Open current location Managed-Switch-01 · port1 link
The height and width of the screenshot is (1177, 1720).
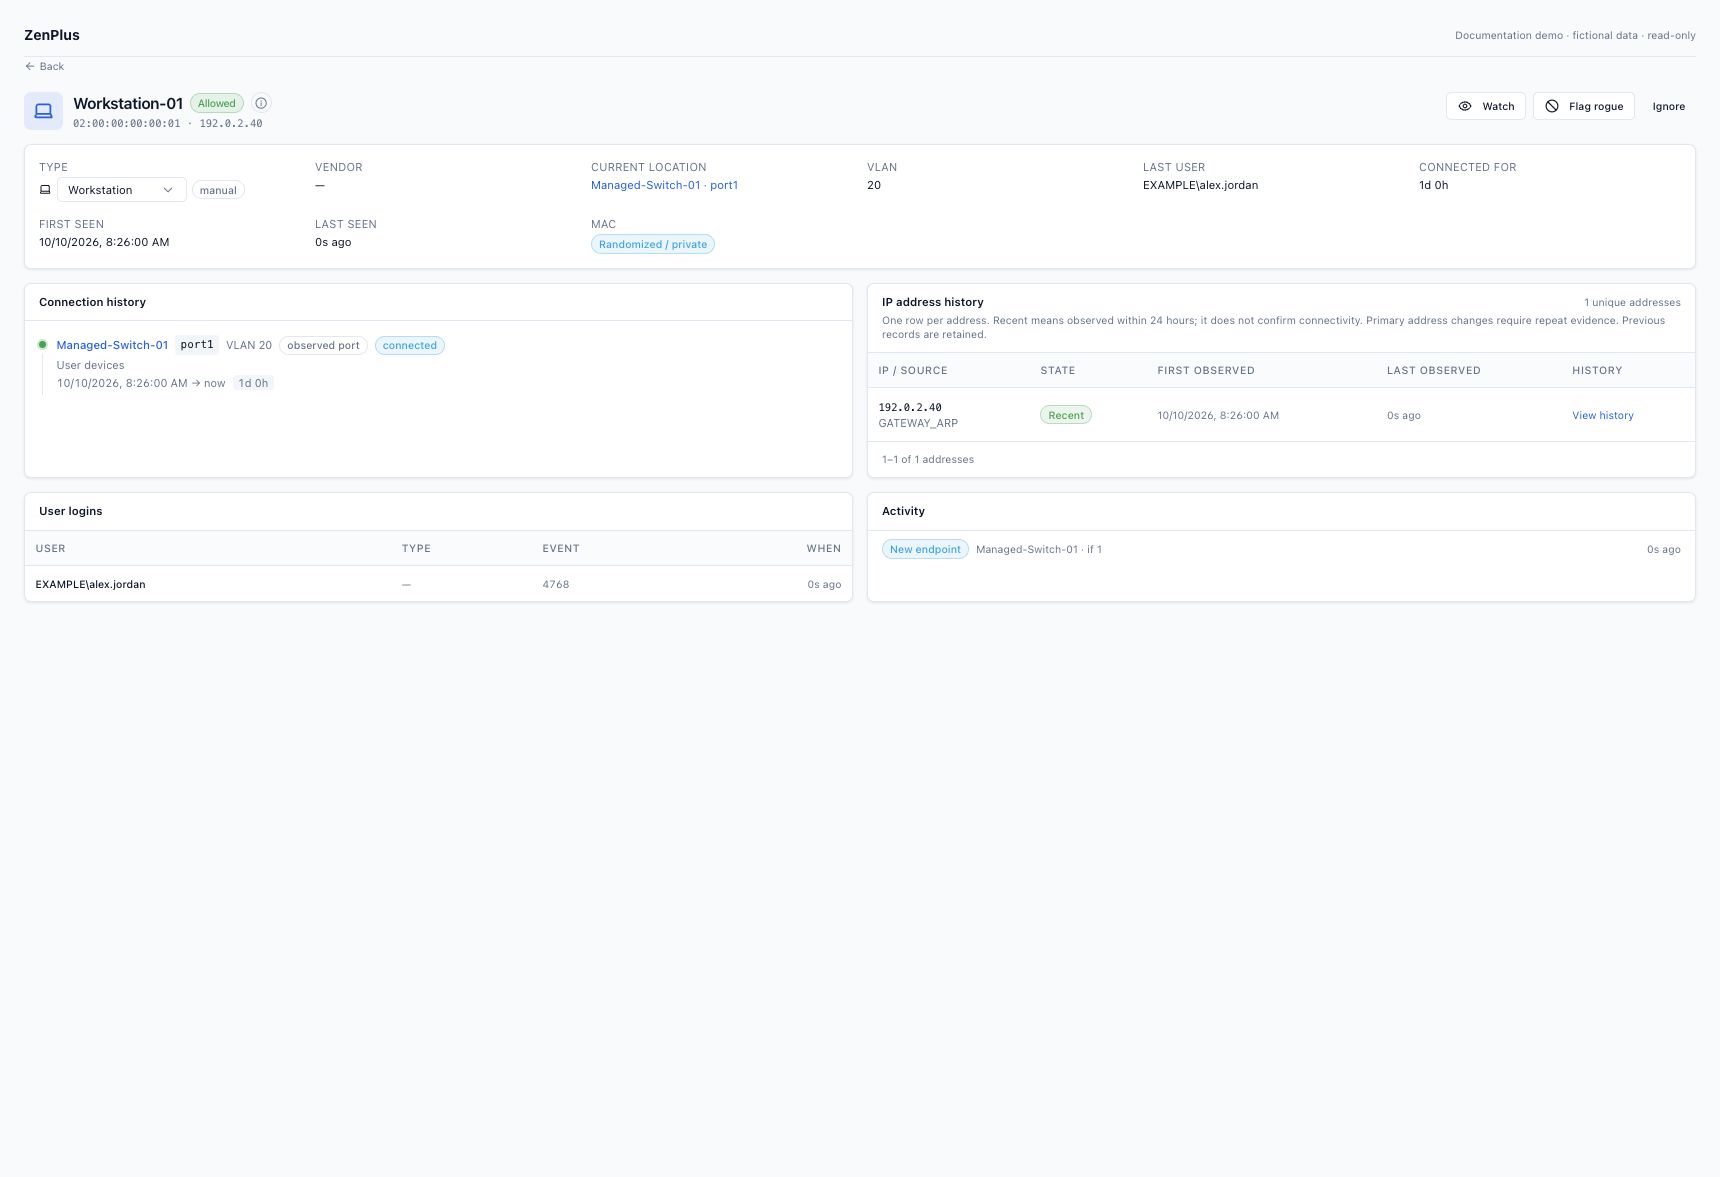[x=664, y=185]
